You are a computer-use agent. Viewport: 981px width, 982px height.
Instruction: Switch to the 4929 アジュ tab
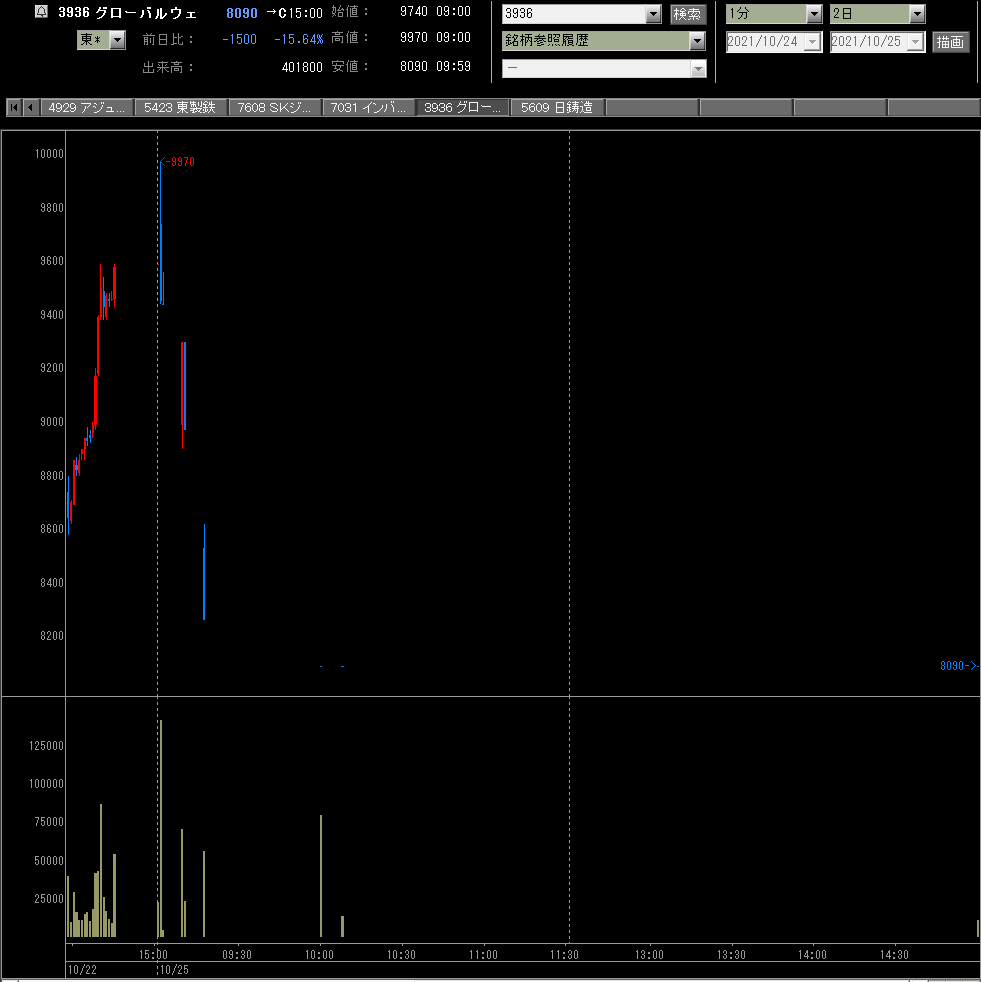tap(87, 108)
